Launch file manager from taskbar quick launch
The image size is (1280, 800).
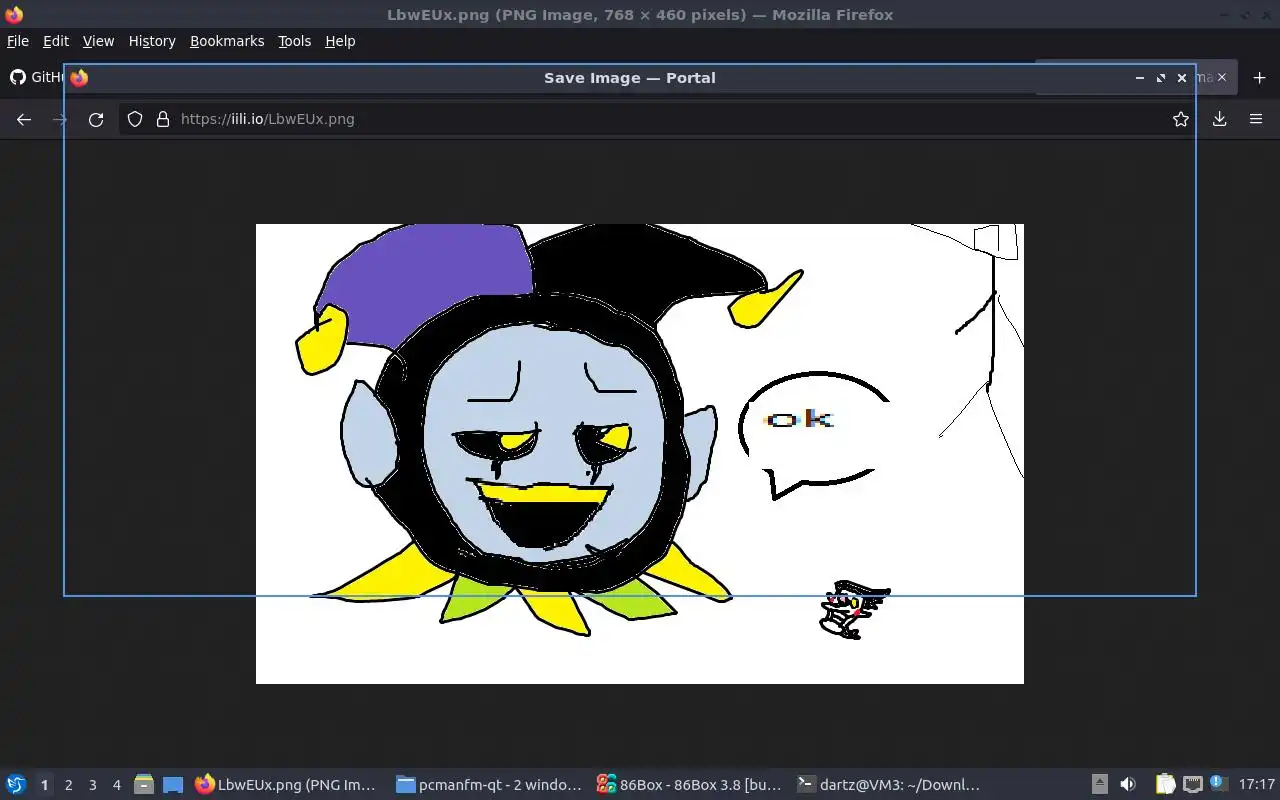(x=144, y=785)
